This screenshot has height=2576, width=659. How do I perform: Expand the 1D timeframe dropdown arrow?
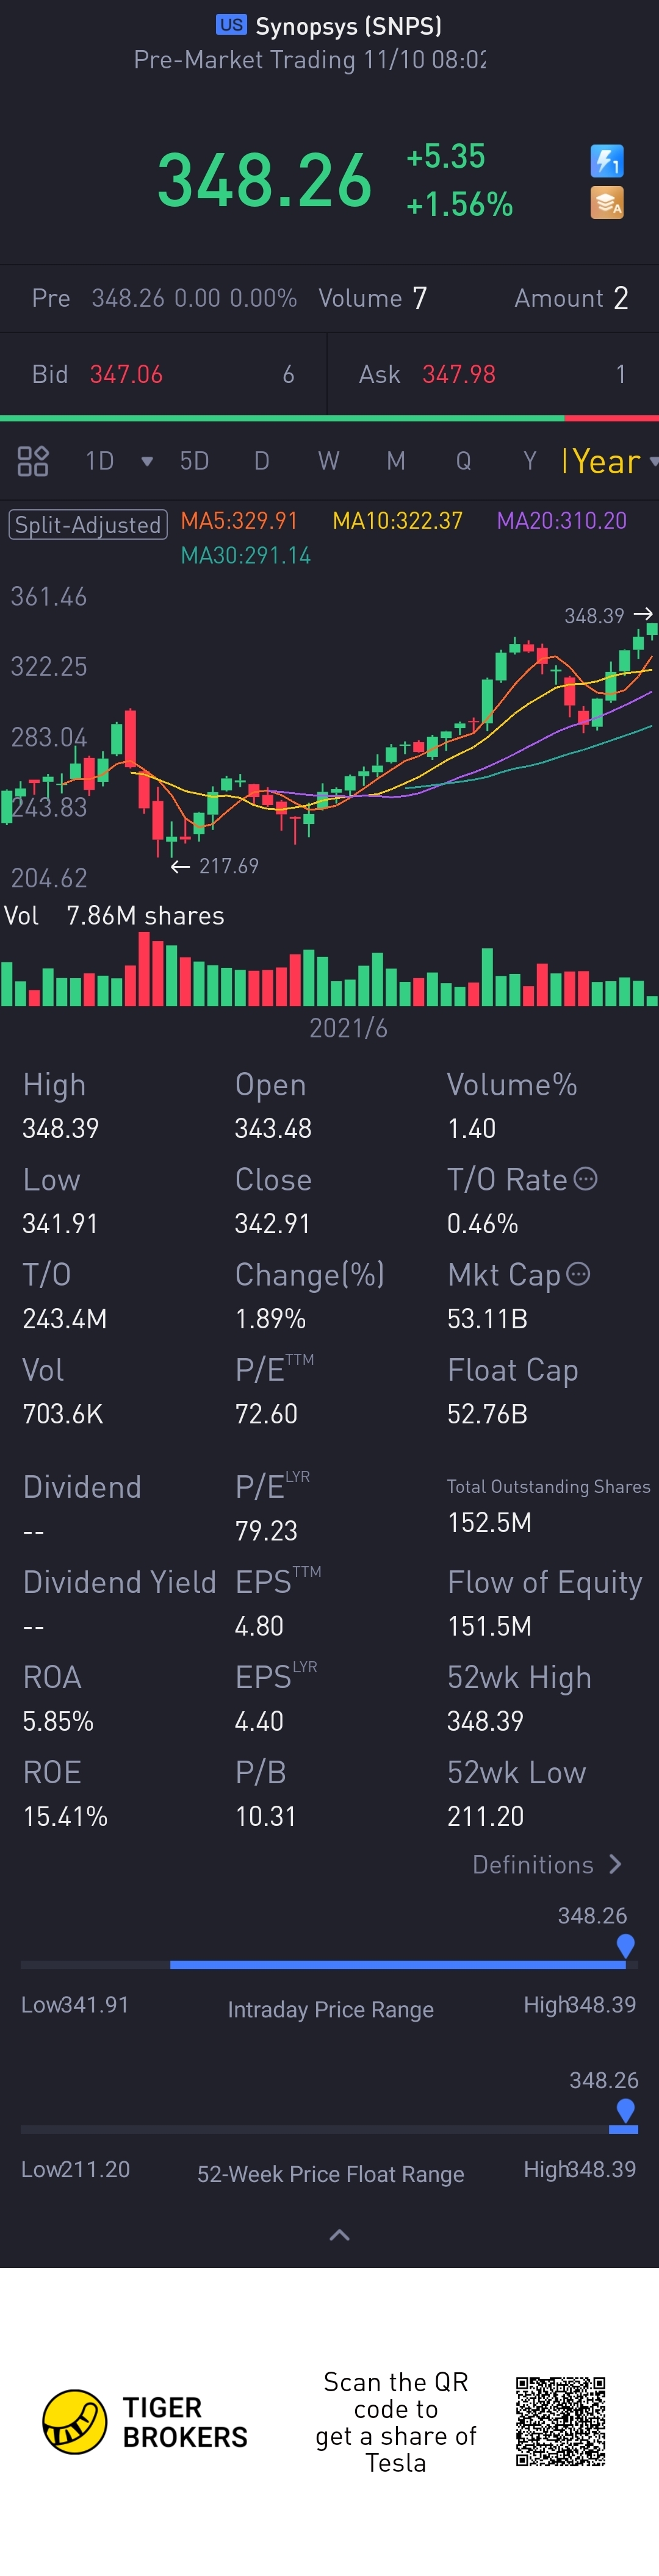click(x=147, y=461)
